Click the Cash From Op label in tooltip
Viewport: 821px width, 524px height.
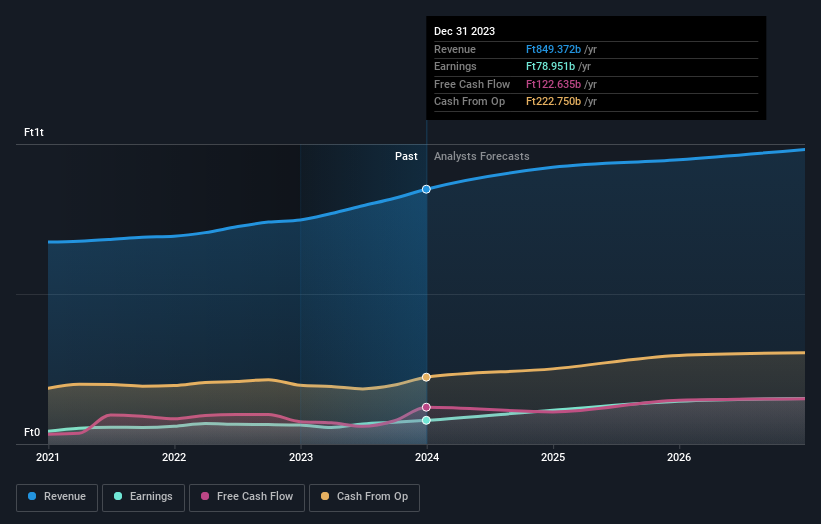[x=469, y=102]
